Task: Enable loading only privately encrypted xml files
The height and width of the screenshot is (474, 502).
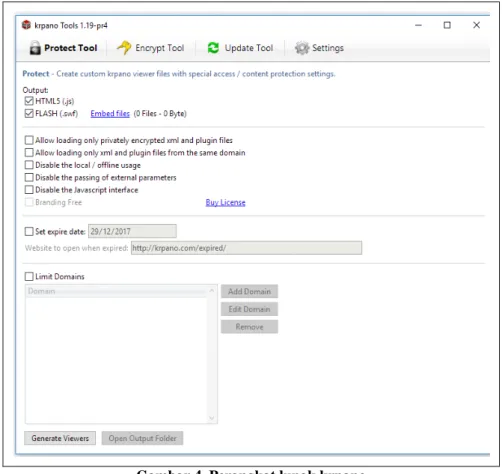Action: pos(29,140)
